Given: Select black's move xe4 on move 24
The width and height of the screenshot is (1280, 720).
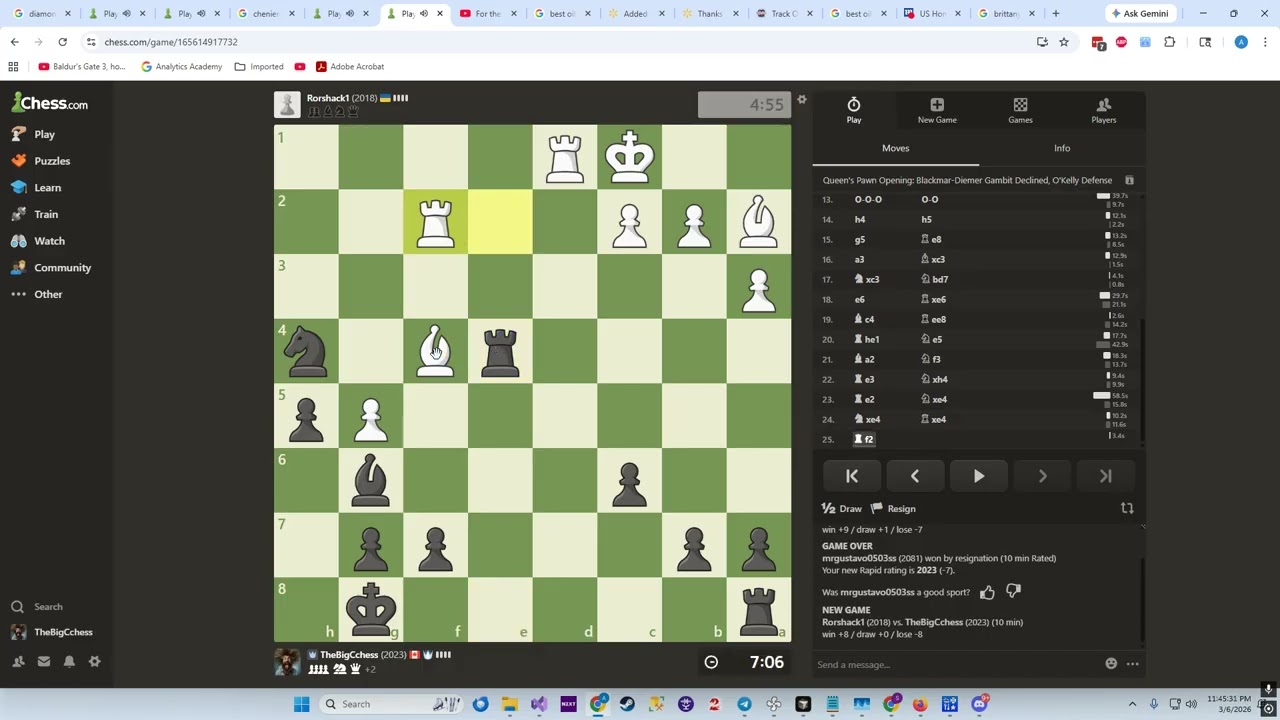Looking at the screenshot, I should (934, 419).
